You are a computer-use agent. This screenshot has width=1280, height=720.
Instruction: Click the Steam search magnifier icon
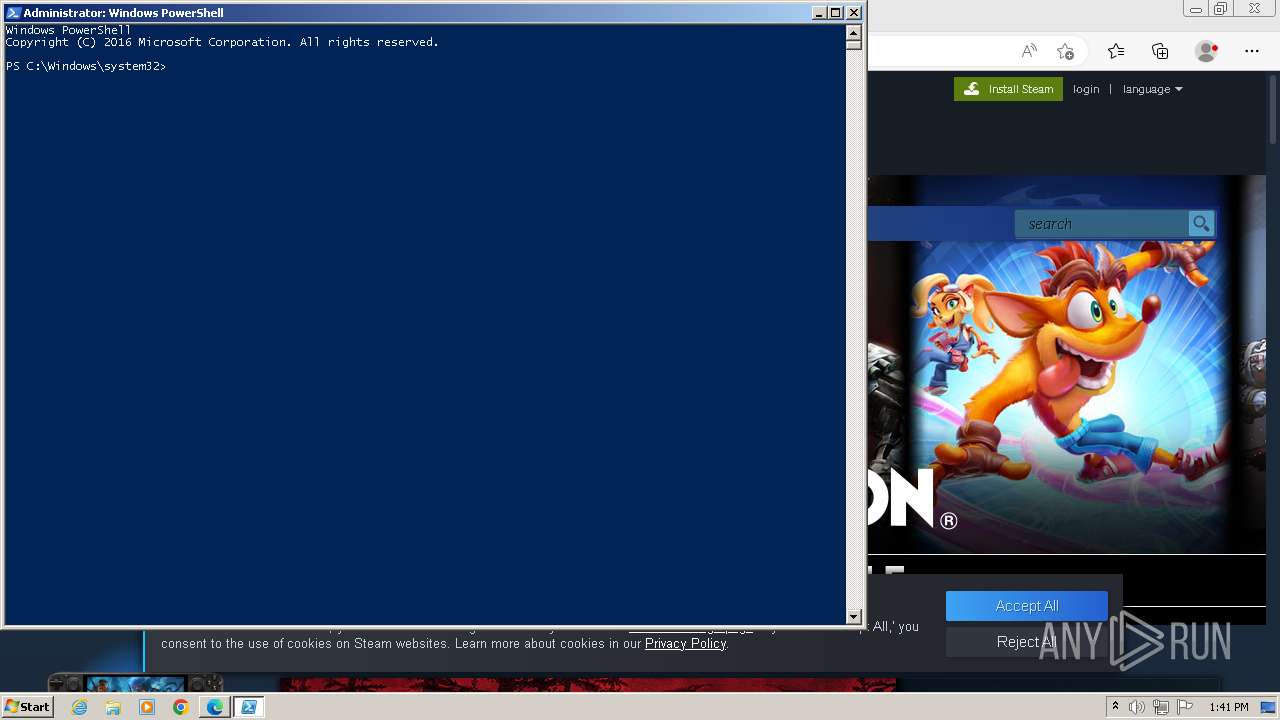1201,224
